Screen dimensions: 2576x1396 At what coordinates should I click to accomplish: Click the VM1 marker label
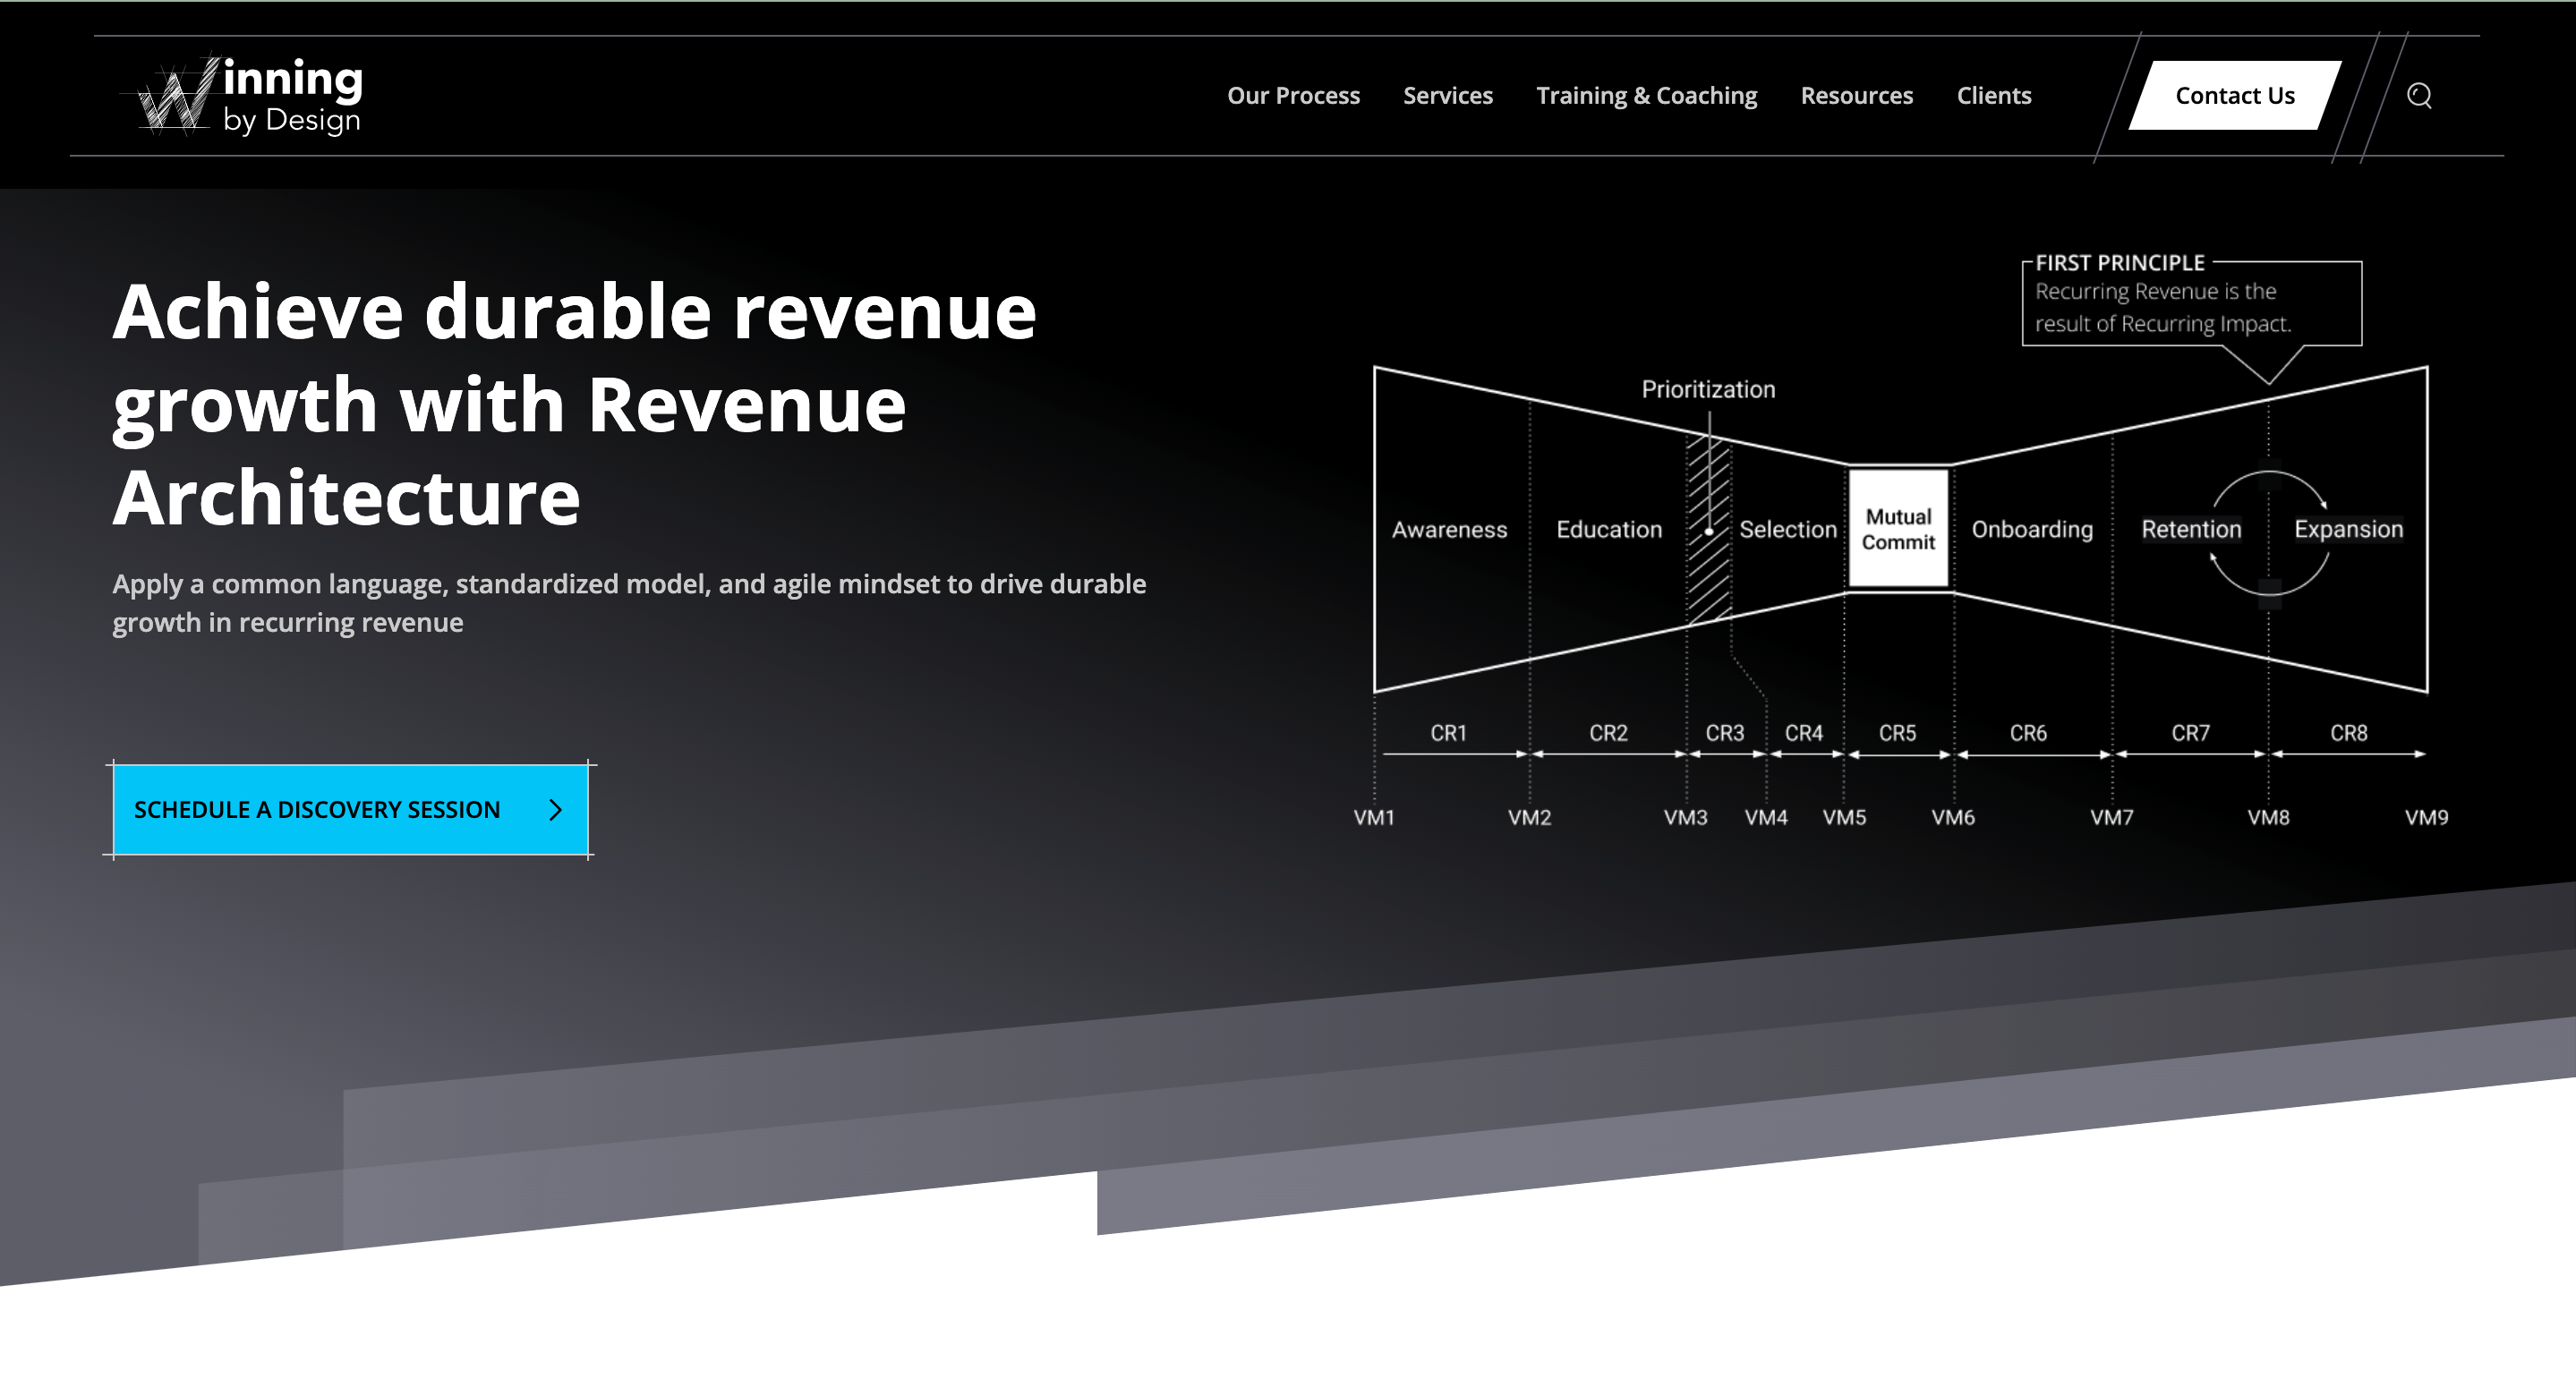[1374, 817]
